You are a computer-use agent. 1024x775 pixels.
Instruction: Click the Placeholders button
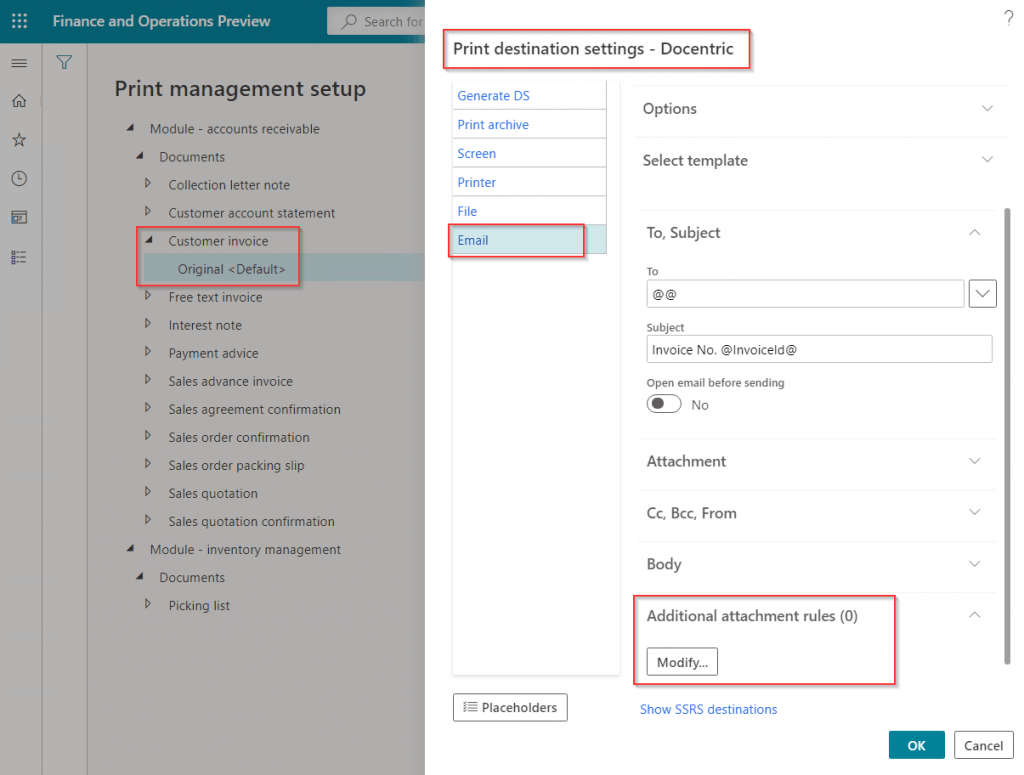point(510,707)
